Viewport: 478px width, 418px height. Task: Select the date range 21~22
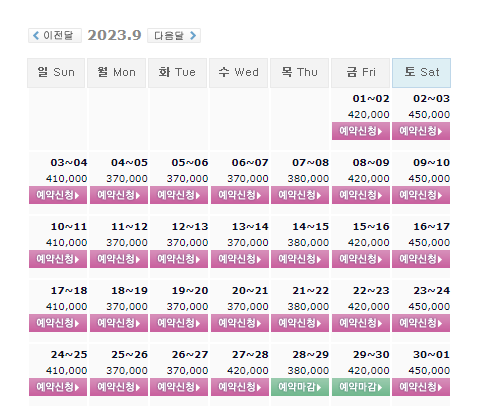pyautogui.click(x=311, y=291)
